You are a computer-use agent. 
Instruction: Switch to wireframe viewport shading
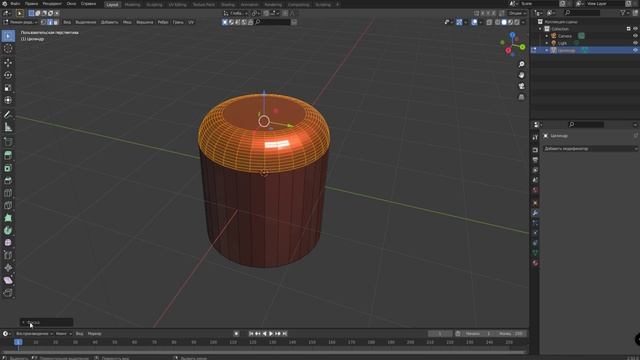(498, 22)
